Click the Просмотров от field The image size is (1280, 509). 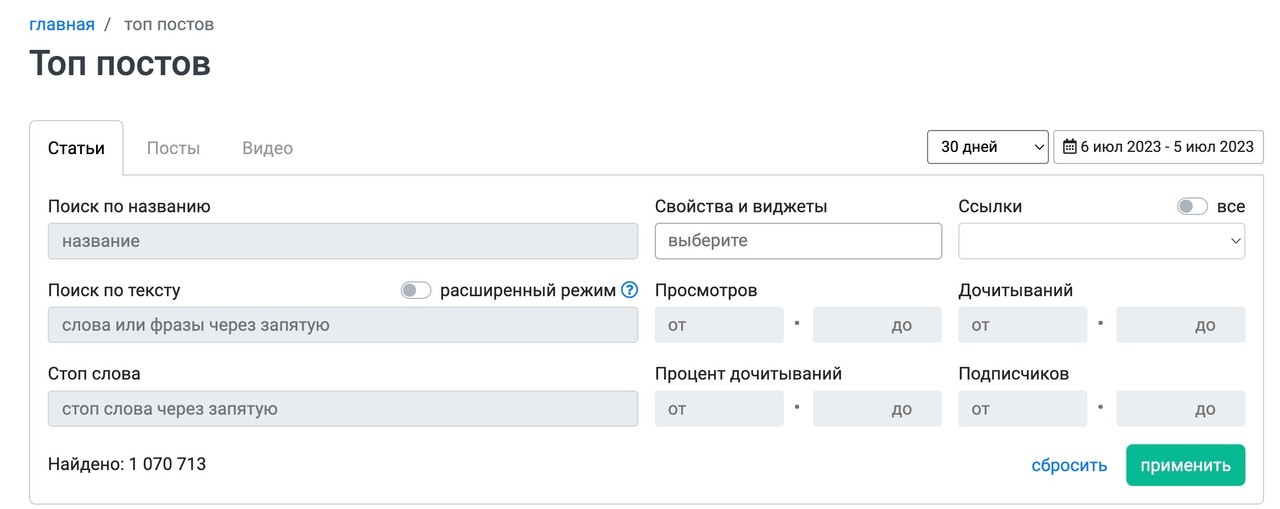pyautogui.click(x=719, y=325)
